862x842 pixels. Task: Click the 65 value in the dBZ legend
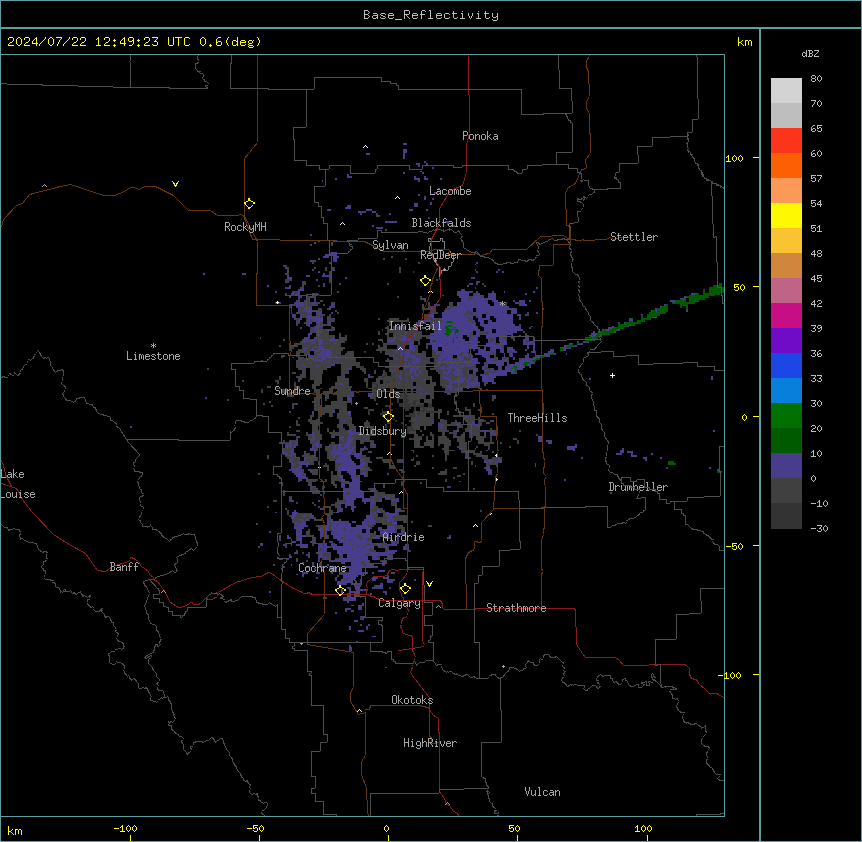(816, 129)
